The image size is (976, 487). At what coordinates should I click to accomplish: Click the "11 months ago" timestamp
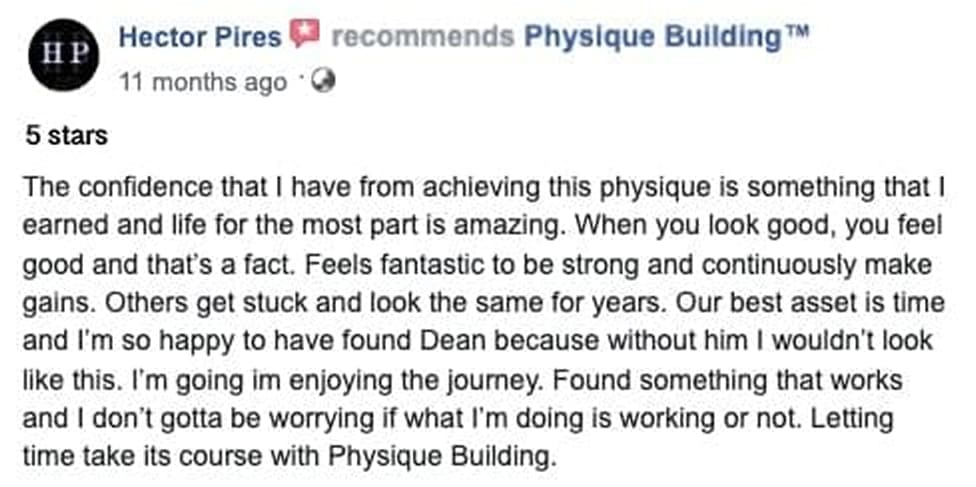point(203,82)
